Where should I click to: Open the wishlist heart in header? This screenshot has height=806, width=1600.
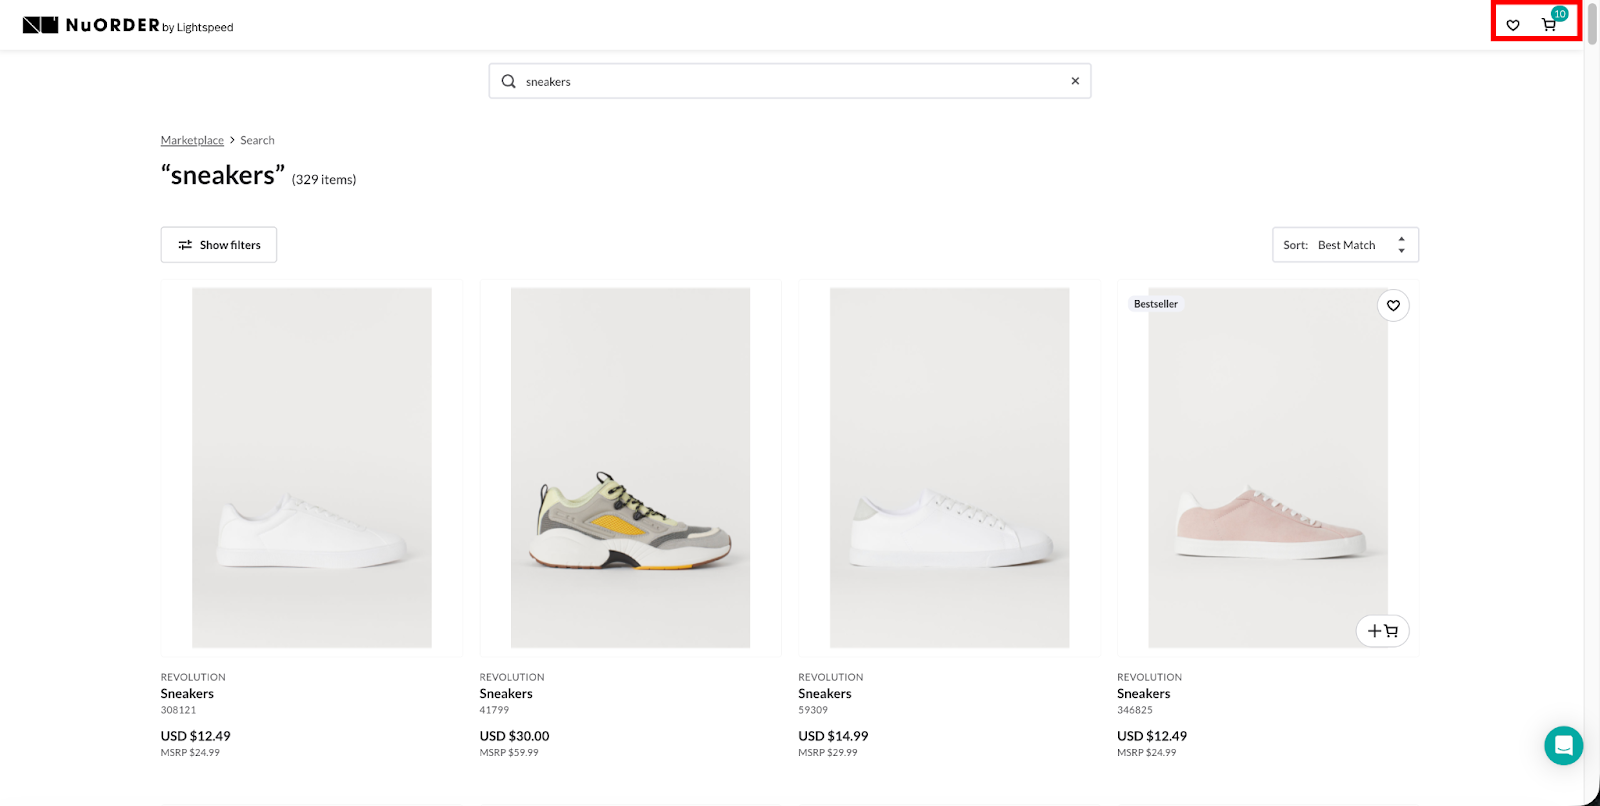1513,25
